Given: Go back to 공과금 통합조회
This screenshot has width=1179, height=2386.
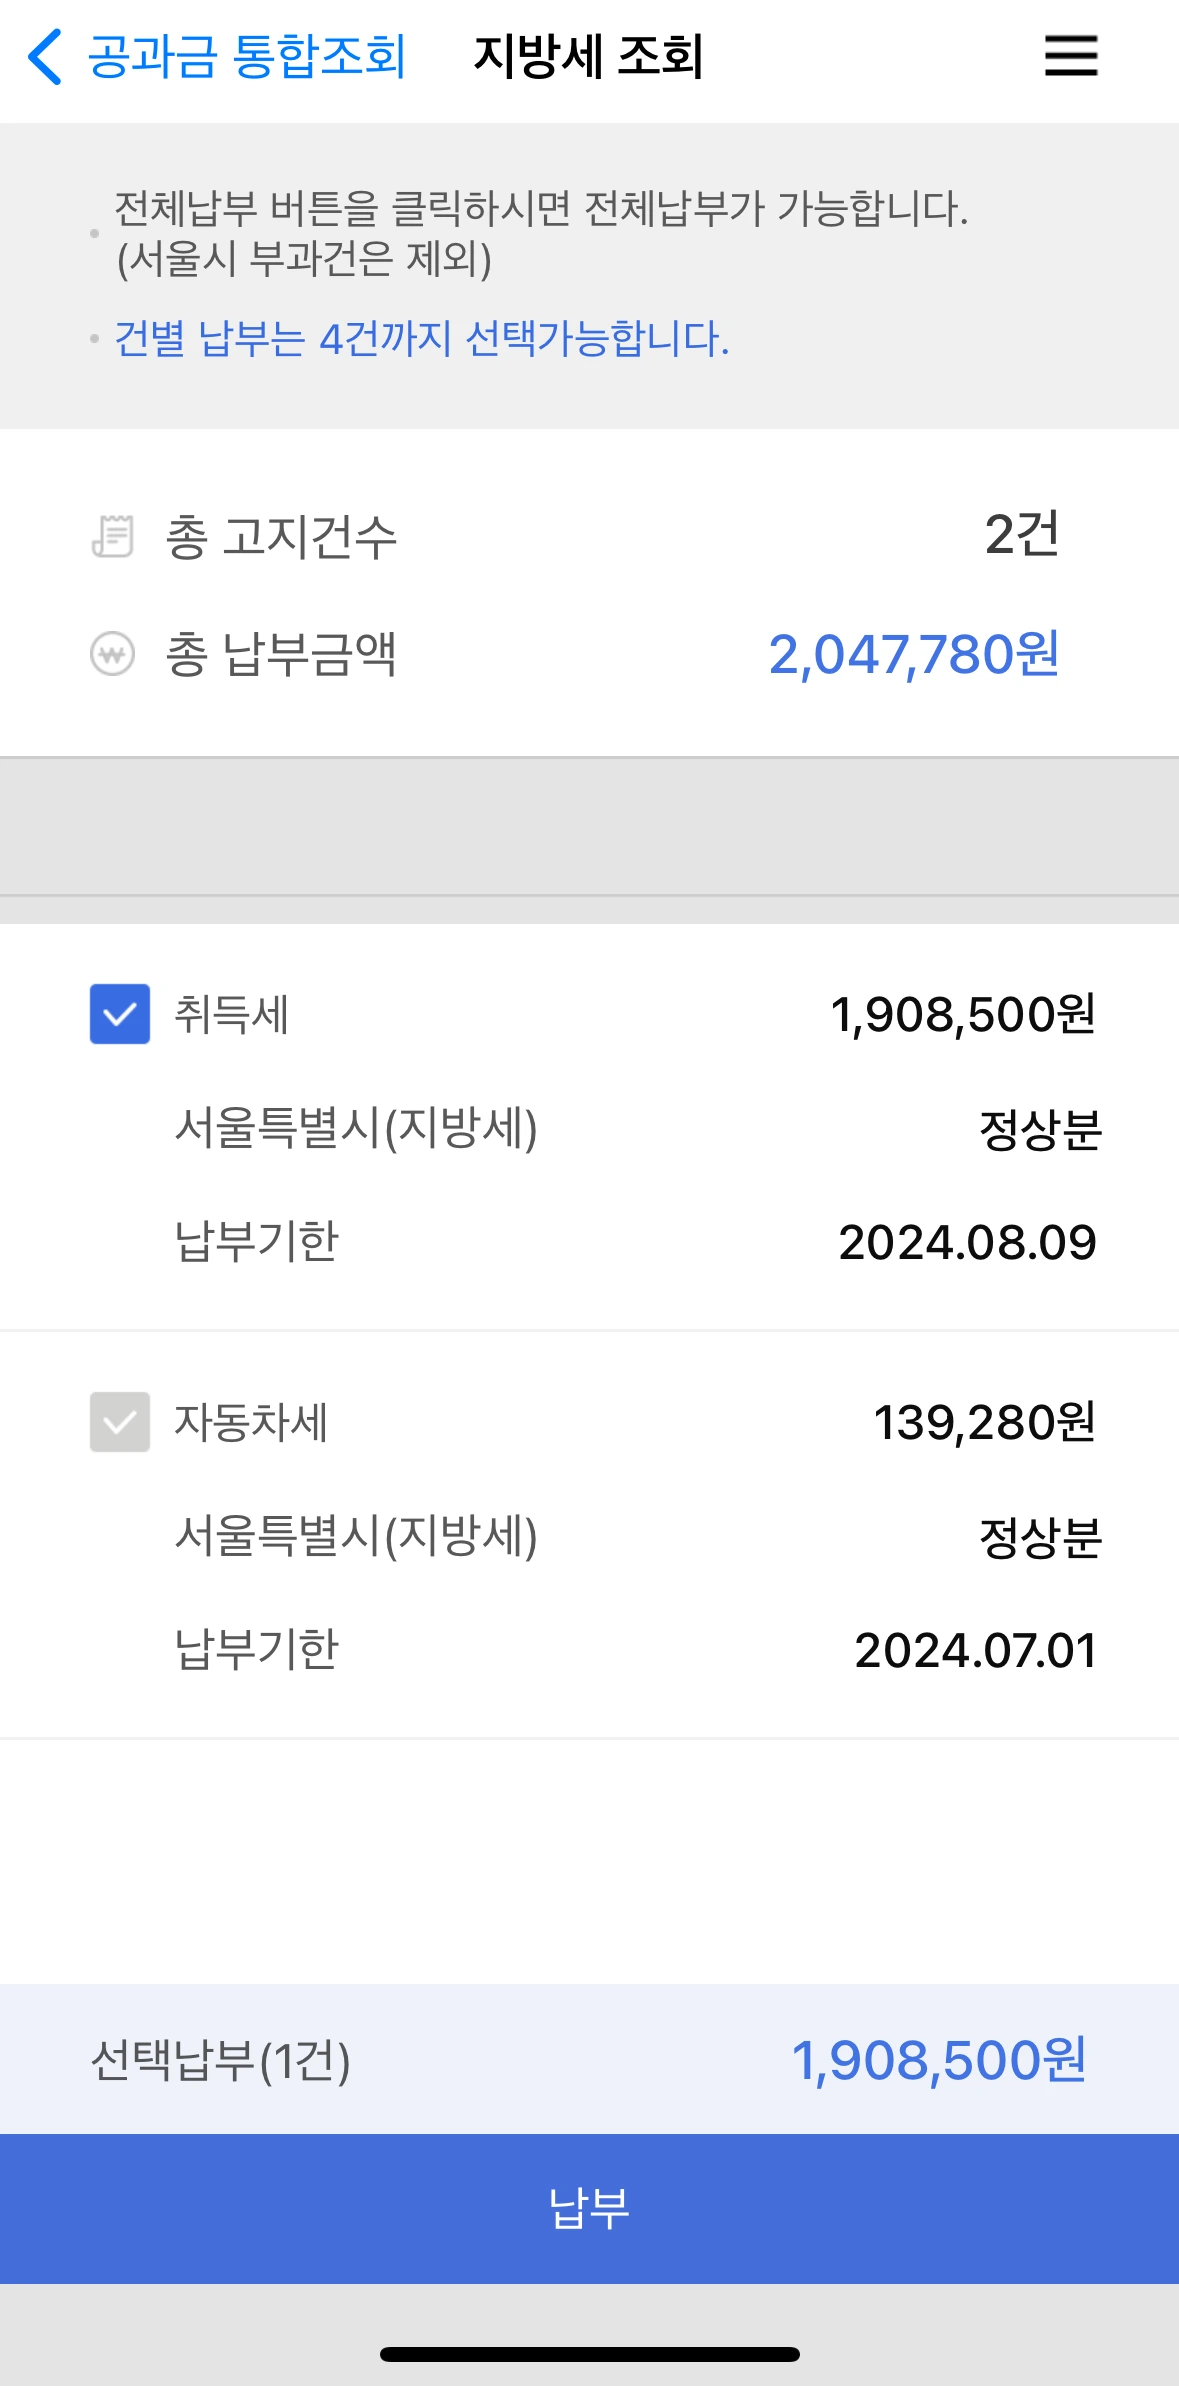Looking at the screenshot, I should (246, 56).
